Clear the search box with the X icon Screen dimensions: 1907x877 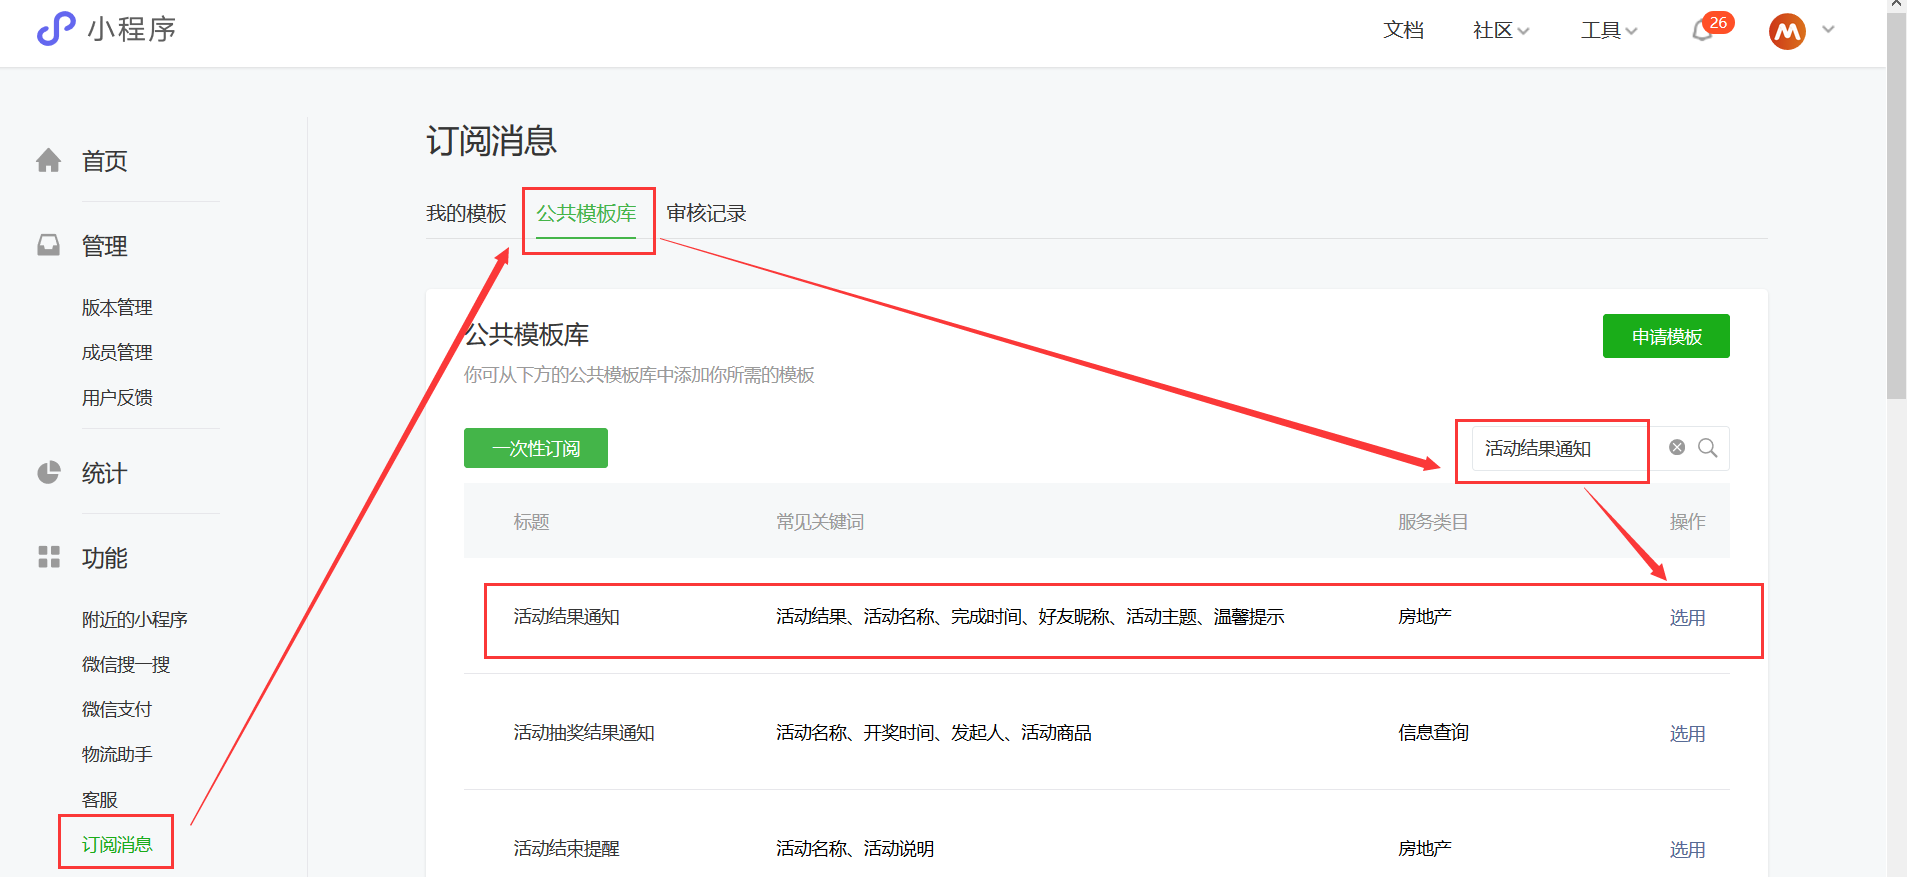1677,447
